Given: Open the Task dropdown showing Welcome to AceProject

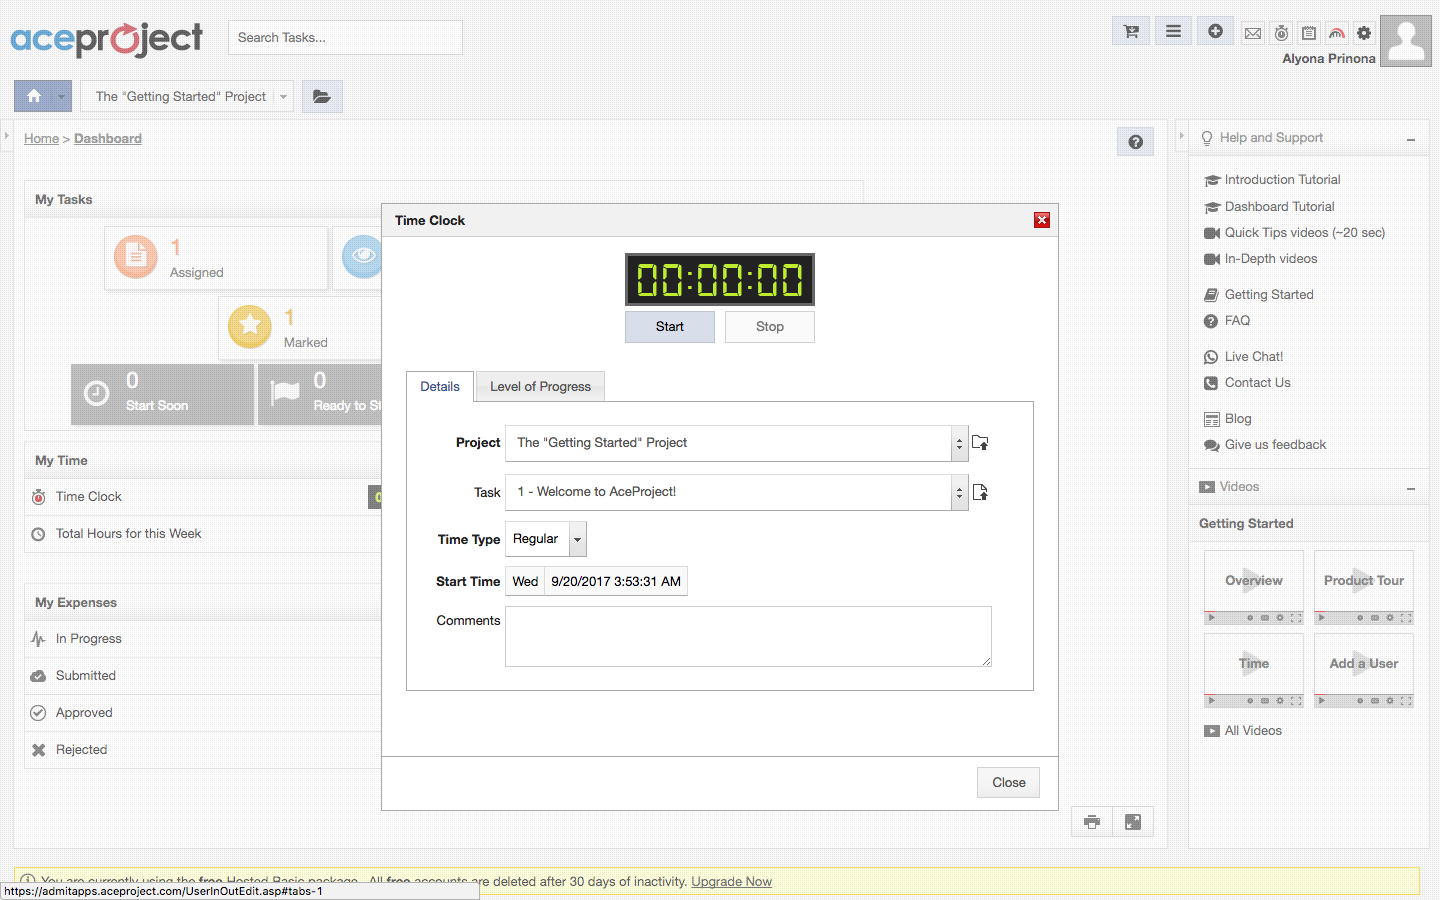Looking at the screenshot, I should coord(737,492).
